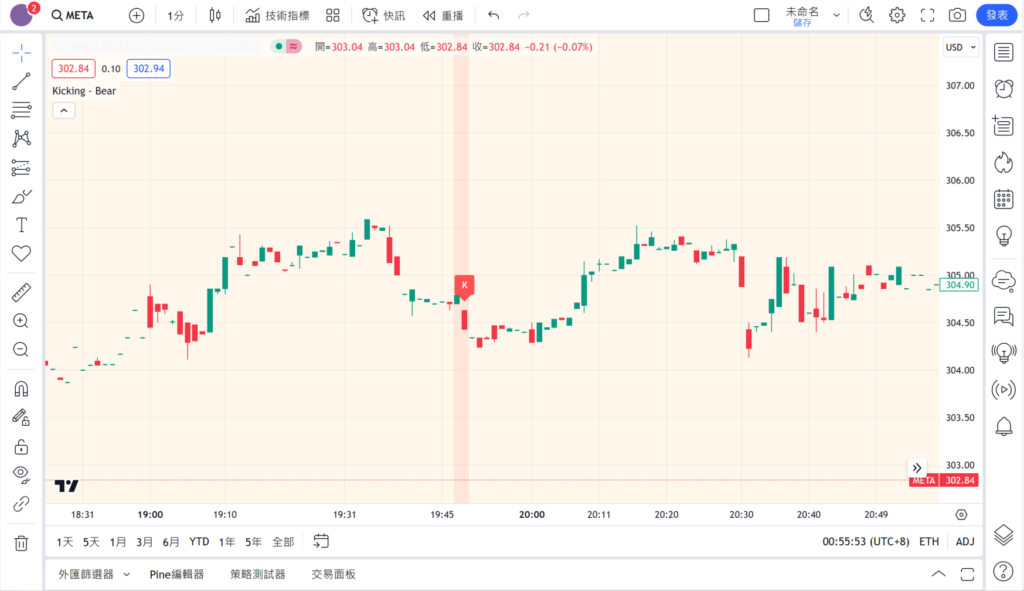Select the YTD time range
Screen dimensions: 1024x591
[199, 541]
